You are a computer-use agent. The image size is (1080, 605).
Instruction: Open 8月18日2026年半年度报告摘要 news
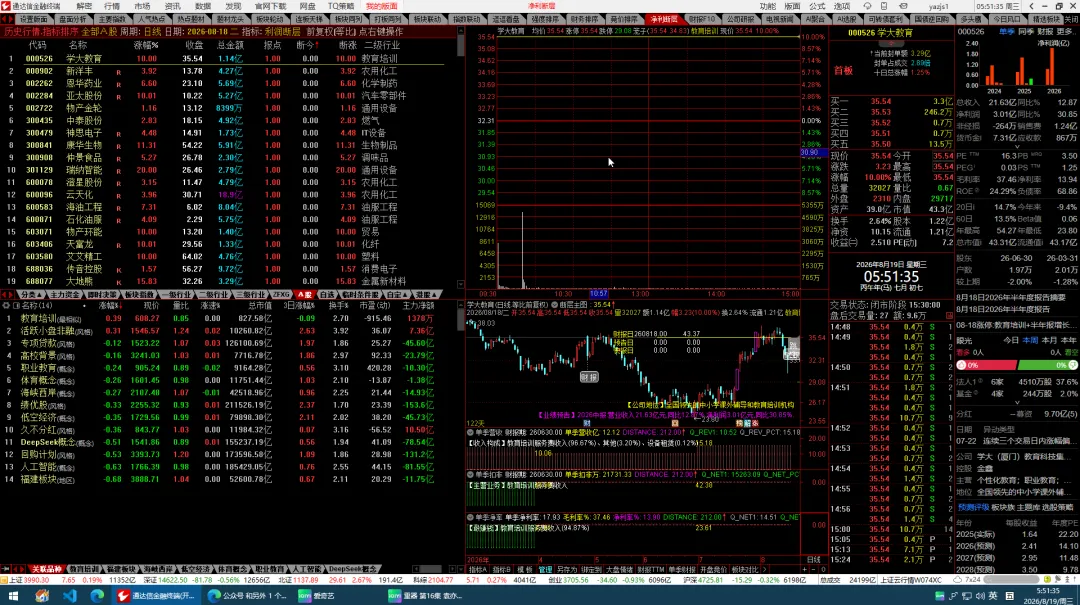(x=1011, y=298)
